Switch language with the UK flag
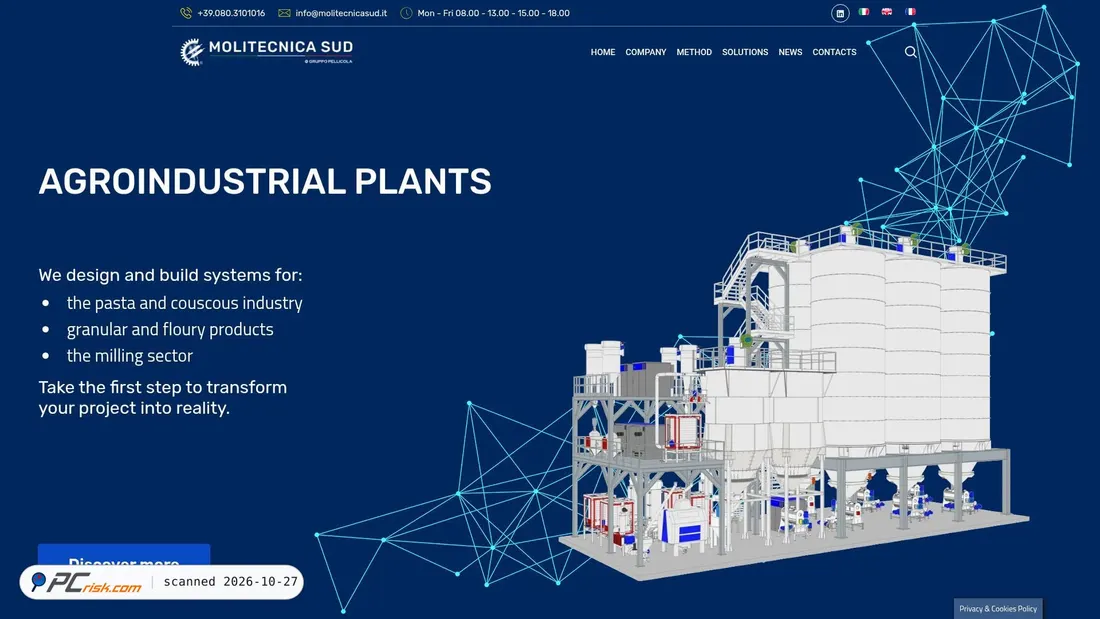The image size is (1100, 619). point(887,12)
